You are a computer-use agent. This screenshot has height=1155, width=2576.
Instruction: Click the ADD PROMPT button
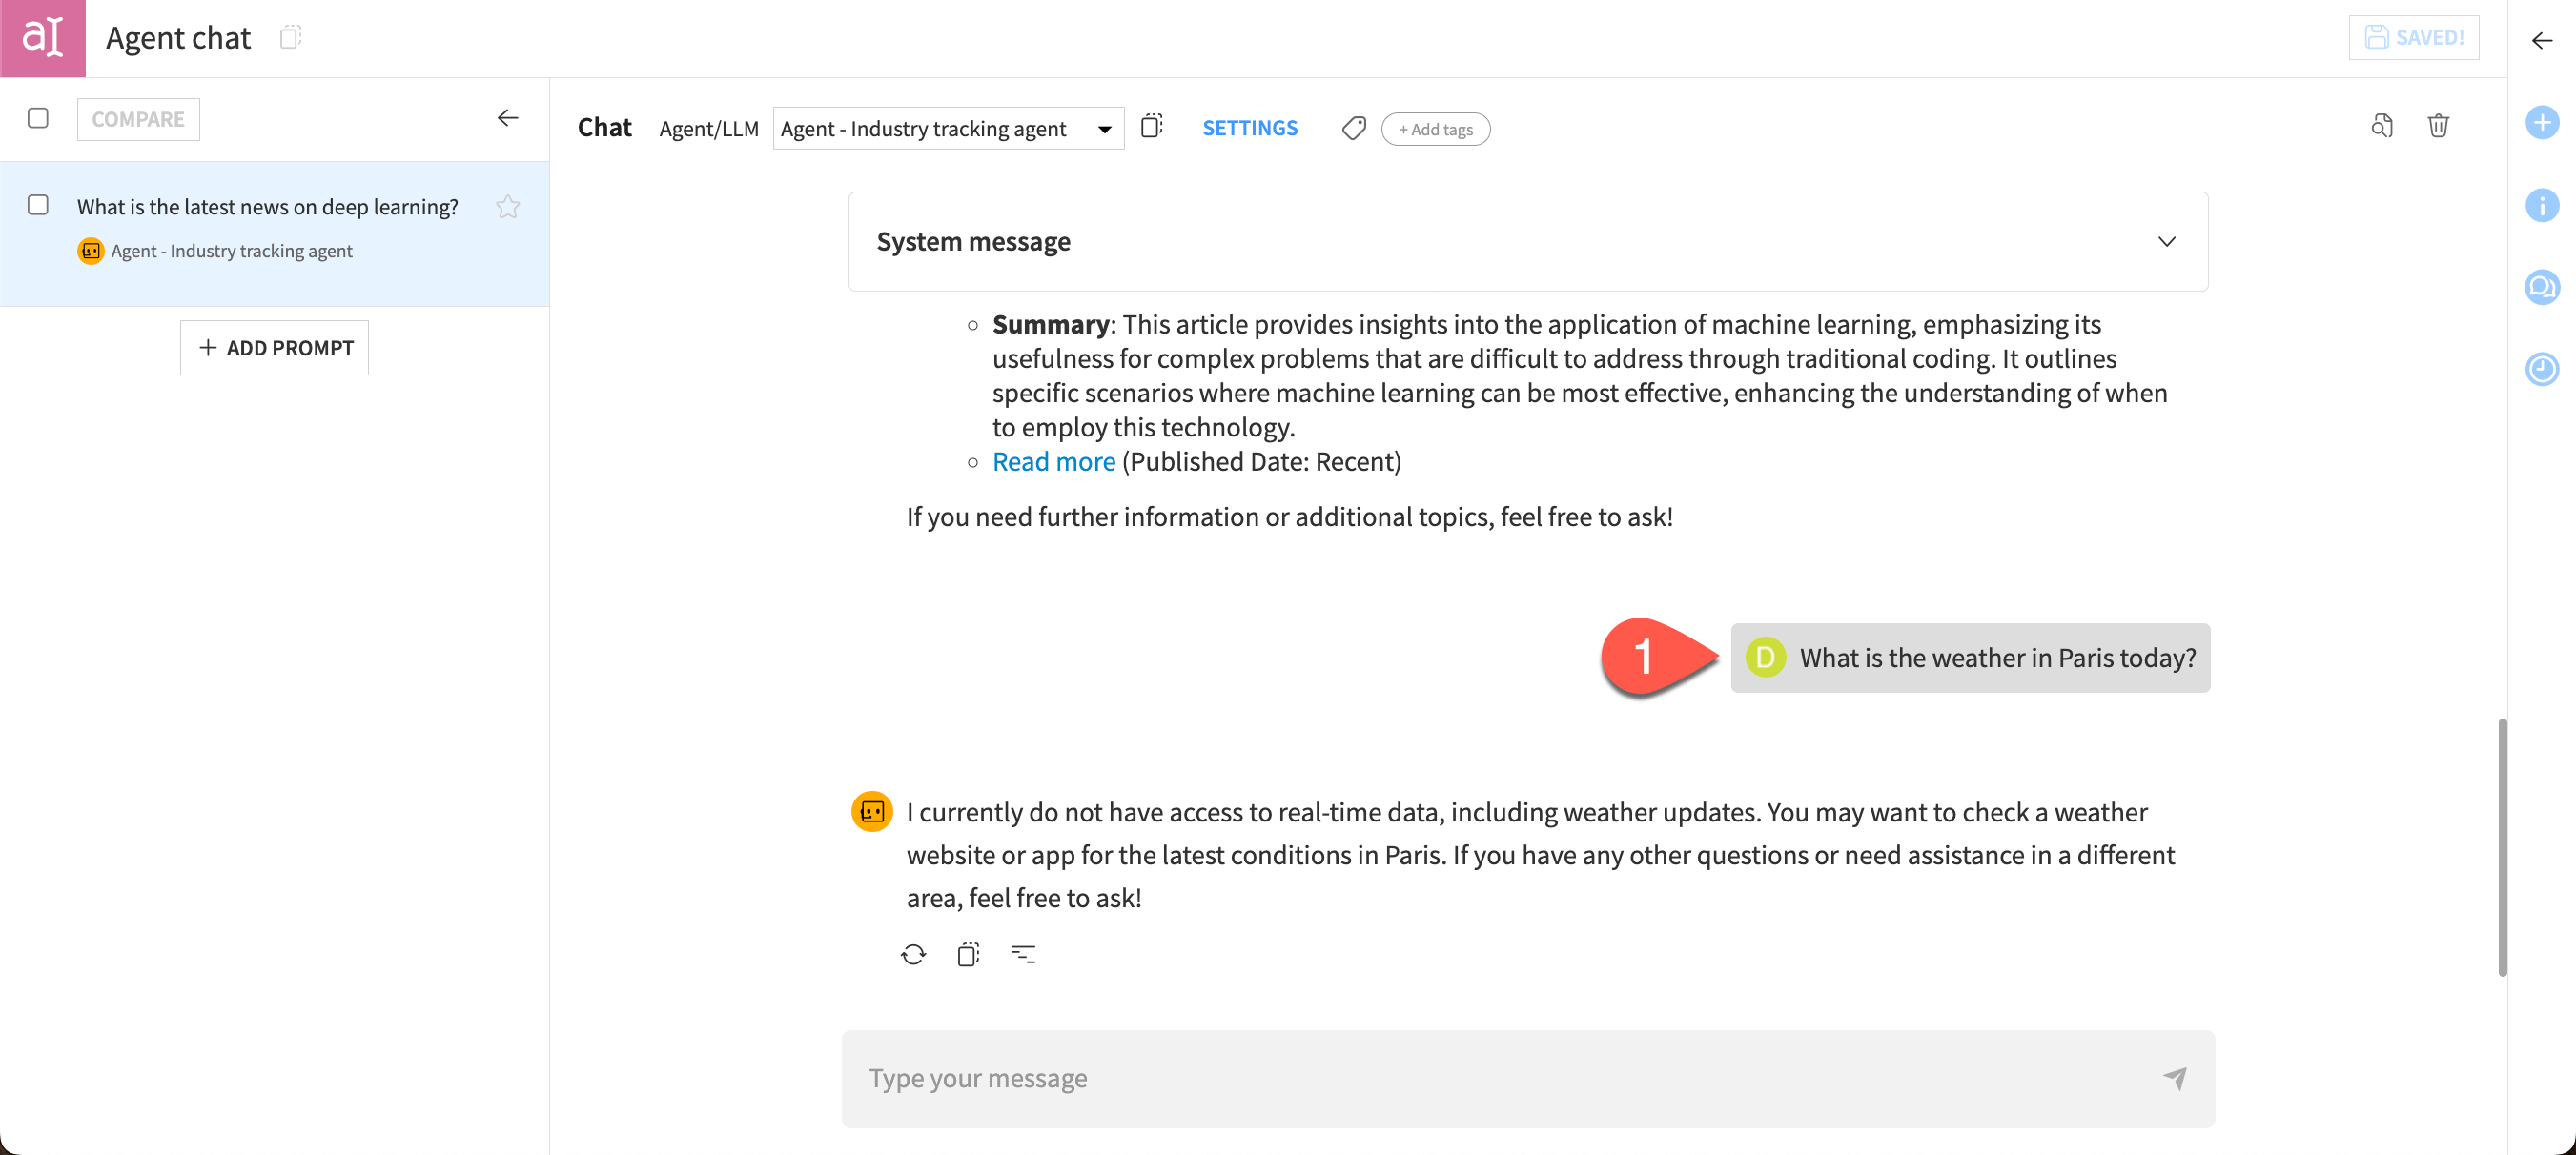274,348
